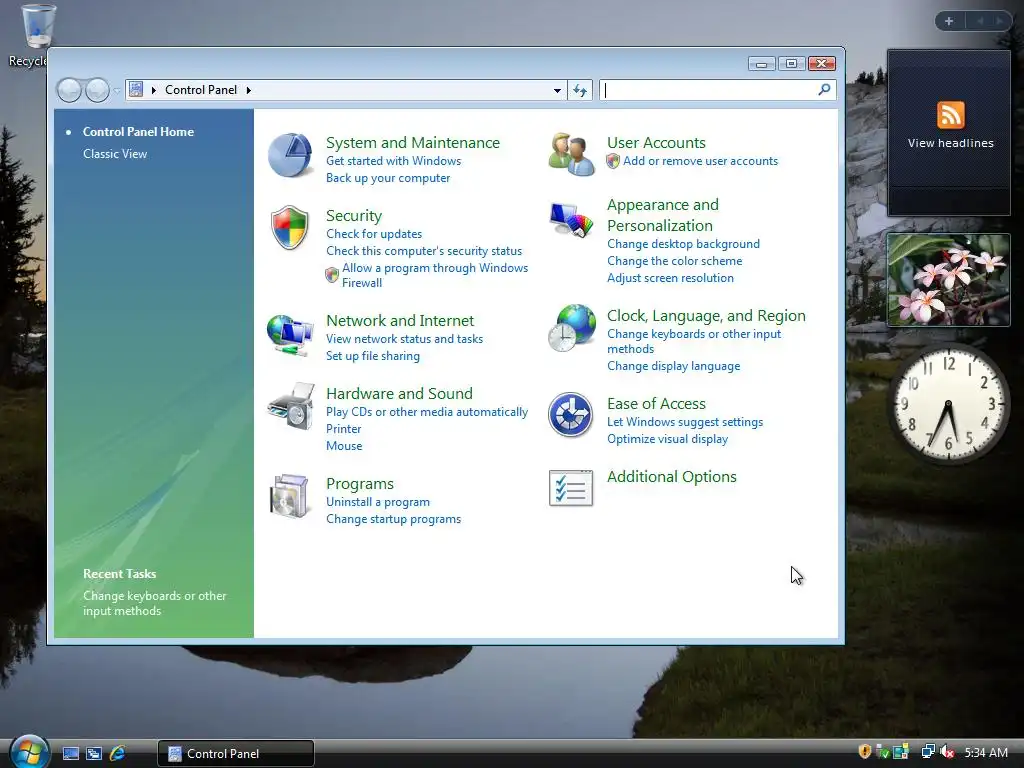Click Back up your computer
This screenshot has width=1024, height=768.
[388, 178]
